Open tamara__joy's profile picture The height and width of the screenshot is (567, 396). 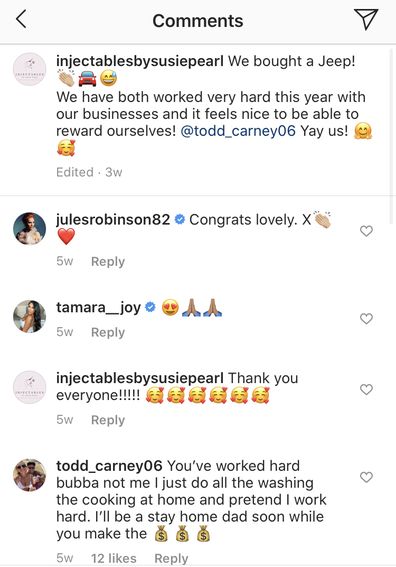click(x=29, y=316)
